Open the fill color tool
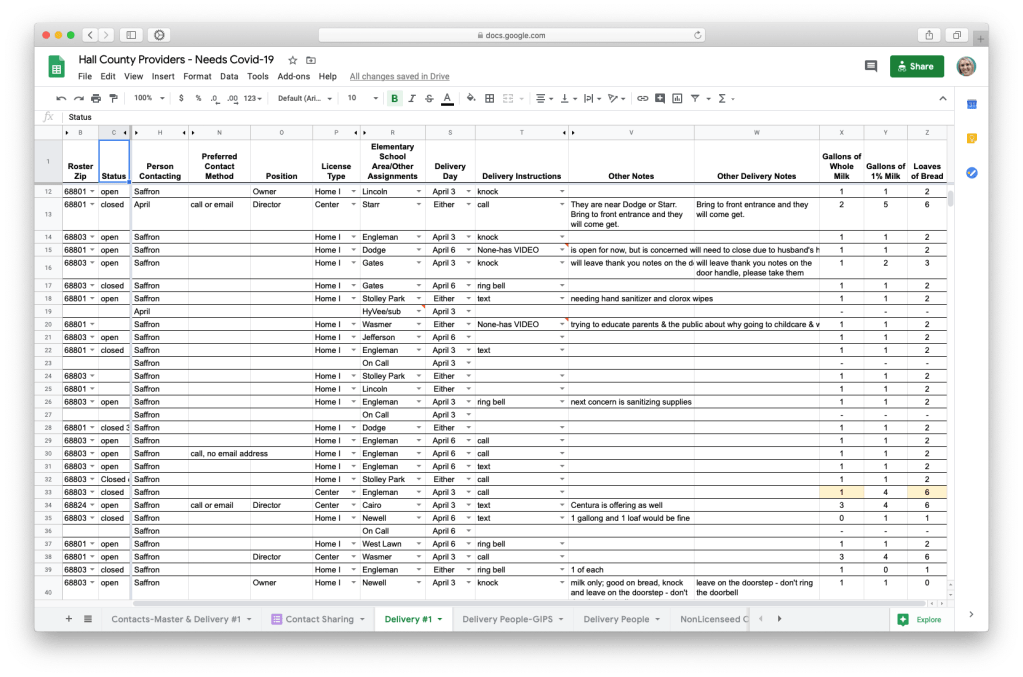The width and height of the screenshot is (1023, 677). tap(470, 98)
